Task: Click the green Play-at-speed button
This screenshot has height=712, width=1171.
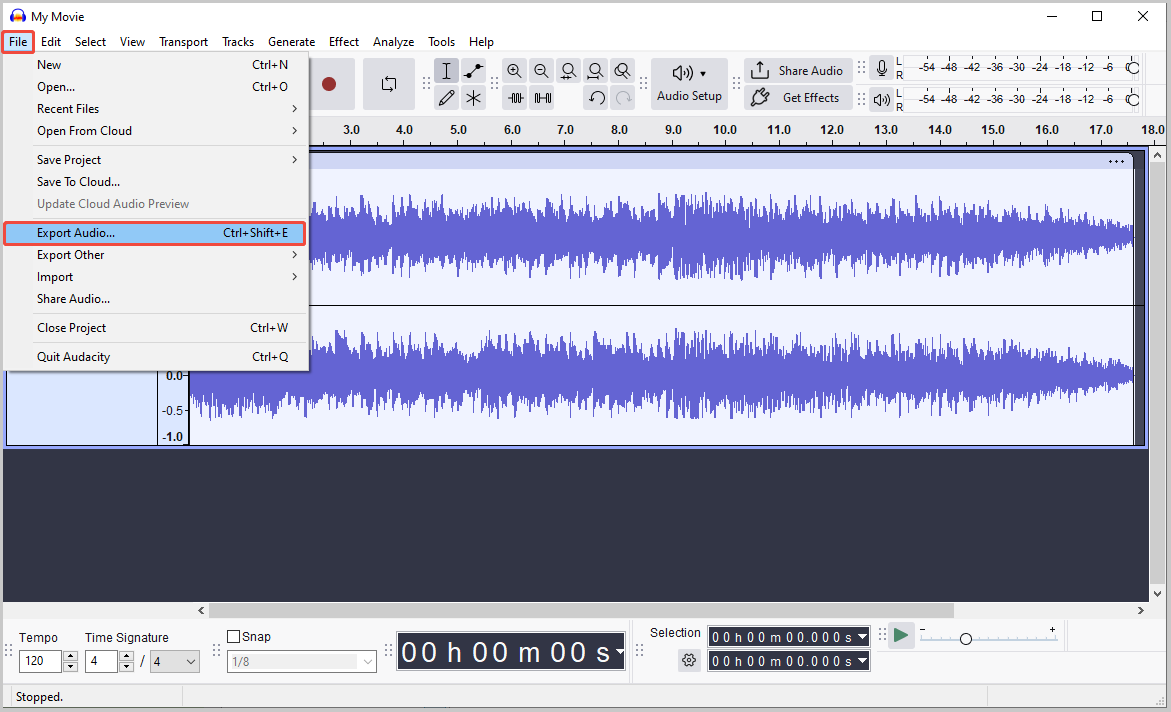Action: pyautogui.click(x=901, y=636)
